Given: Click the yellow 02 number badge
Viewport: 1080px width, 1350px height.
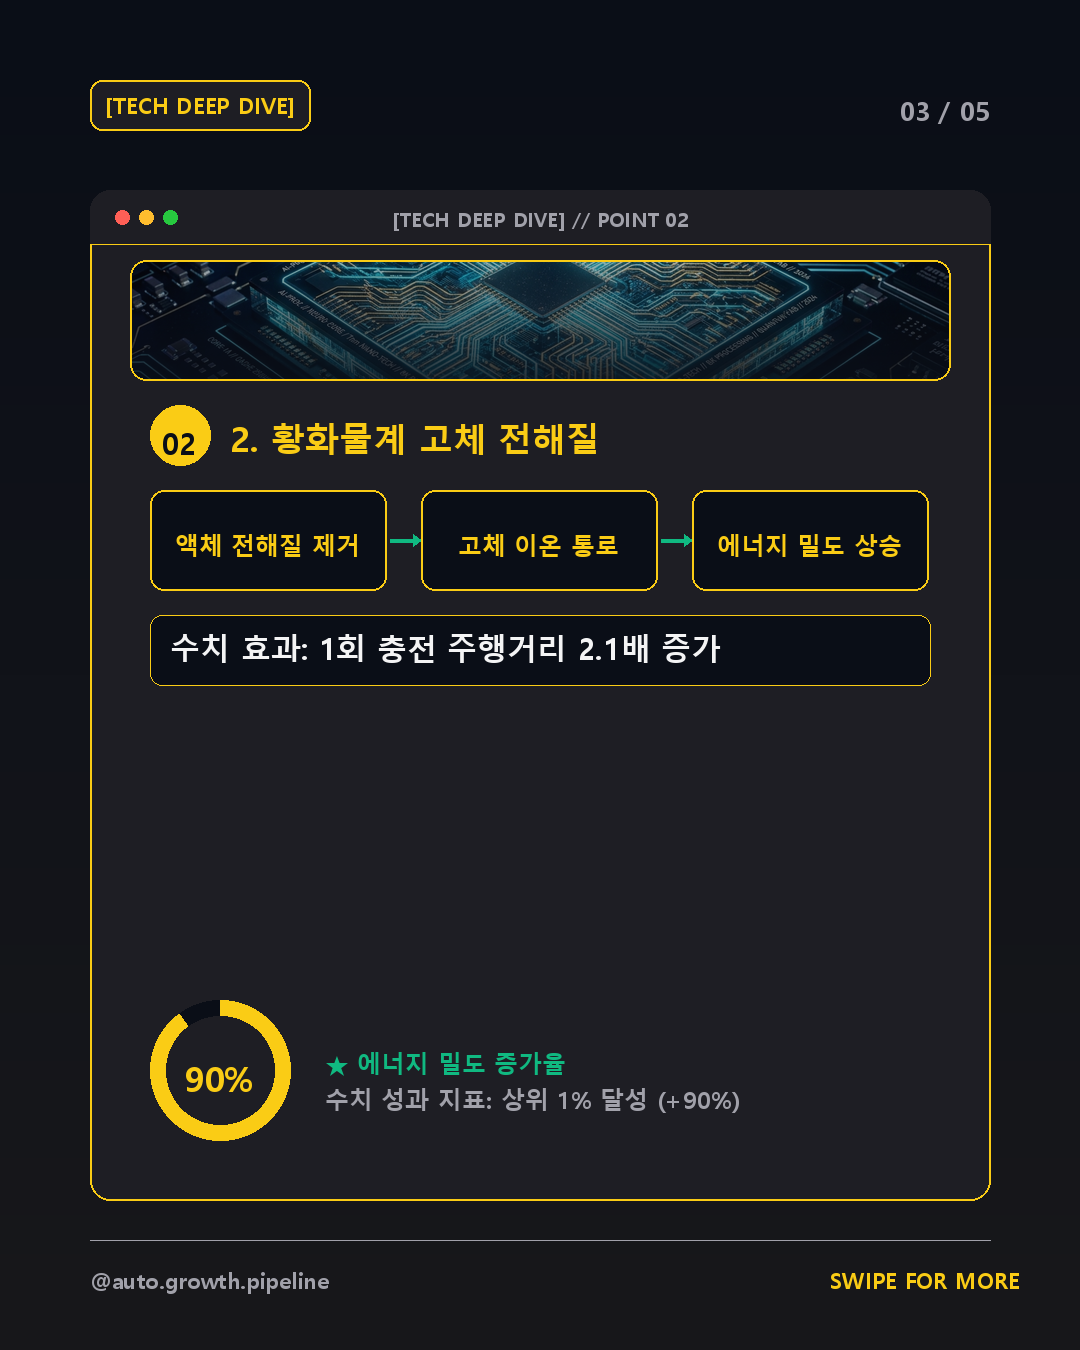Looking at the screenshot, I should 180,436.
